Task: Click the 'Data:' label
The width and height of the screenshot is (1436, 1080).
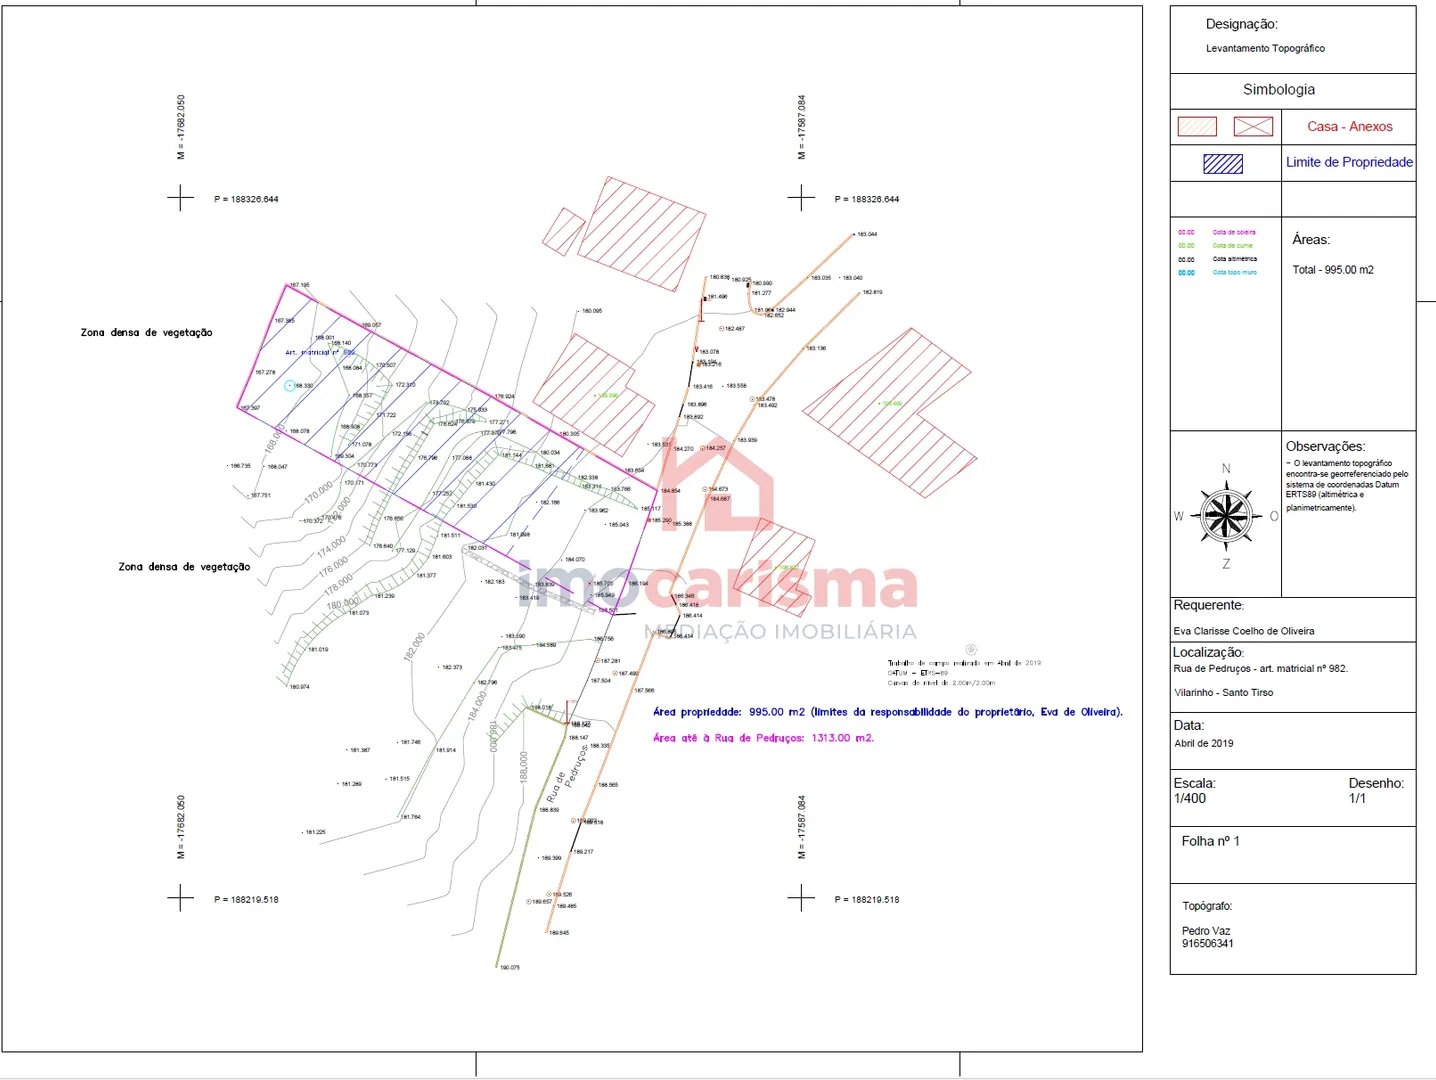Action: pos(1189,725)
